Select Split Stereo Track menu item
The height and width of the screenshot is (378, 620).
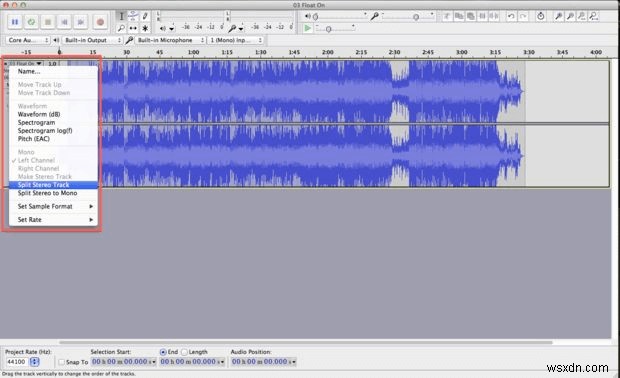53,185
